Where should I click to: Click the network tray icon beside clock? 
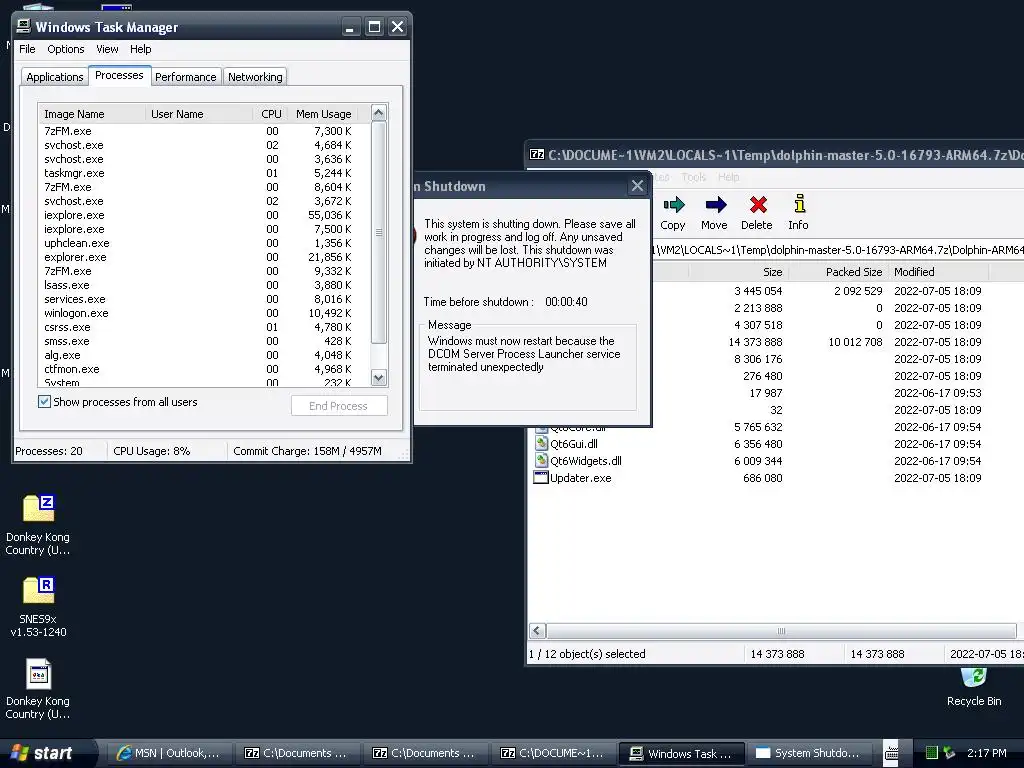pos(949,753)
